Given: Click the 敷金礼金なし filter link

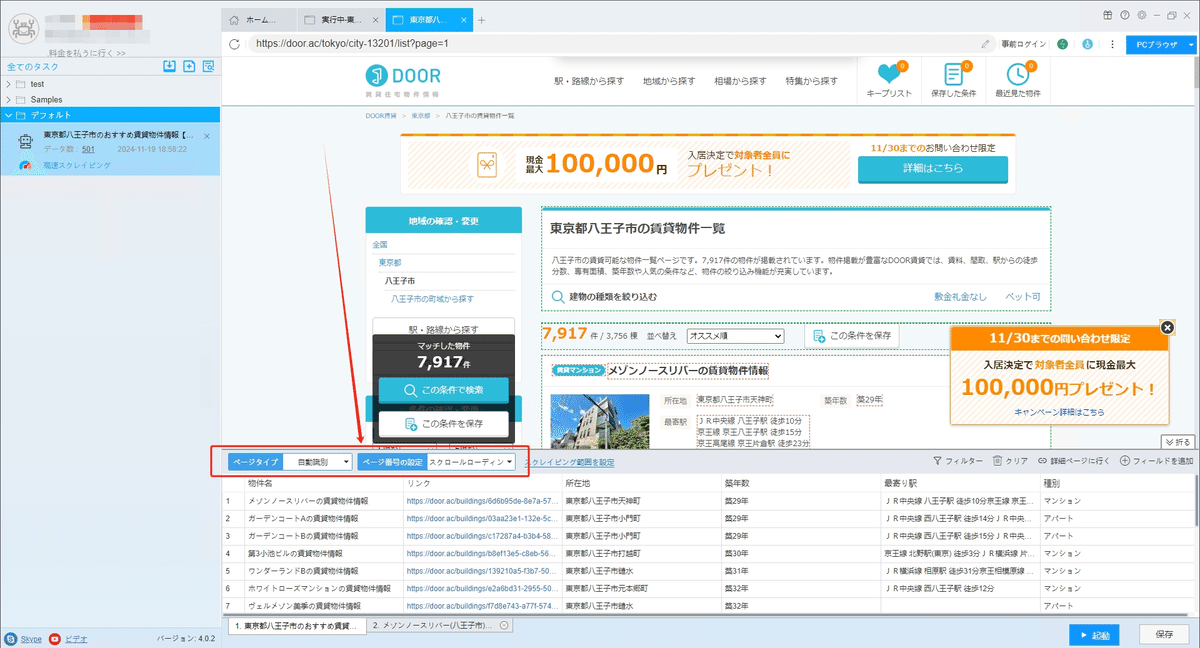Looking at the screenshot, I should coord(960,297).
